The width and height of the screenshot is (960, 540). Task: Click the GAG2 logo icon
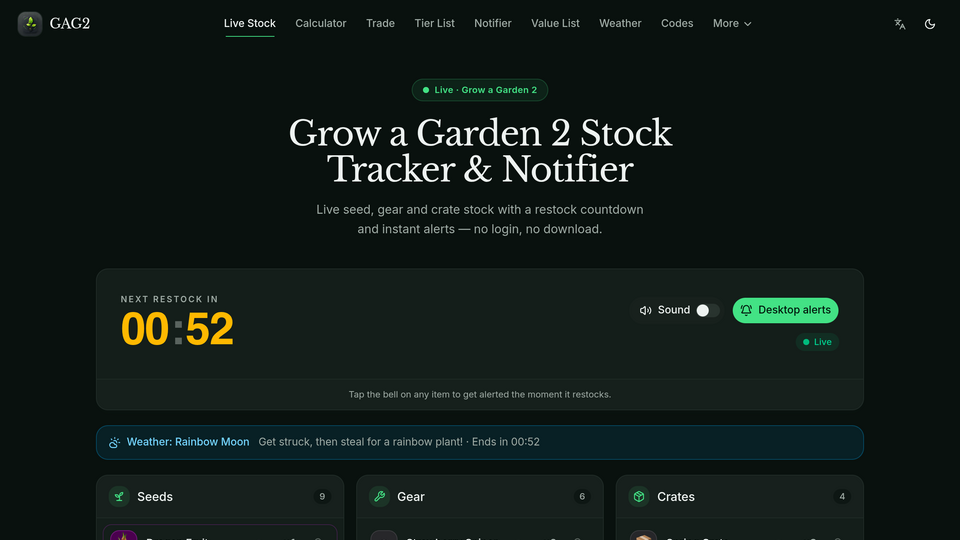[30, 24]
